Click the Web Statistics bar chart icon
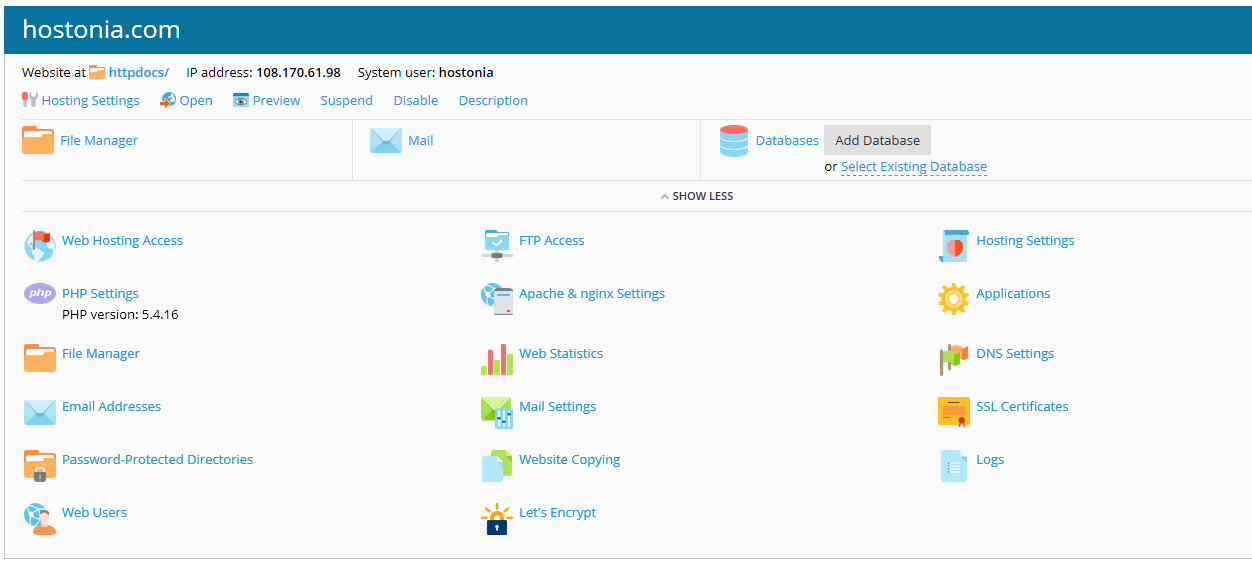 pos(497,358)
